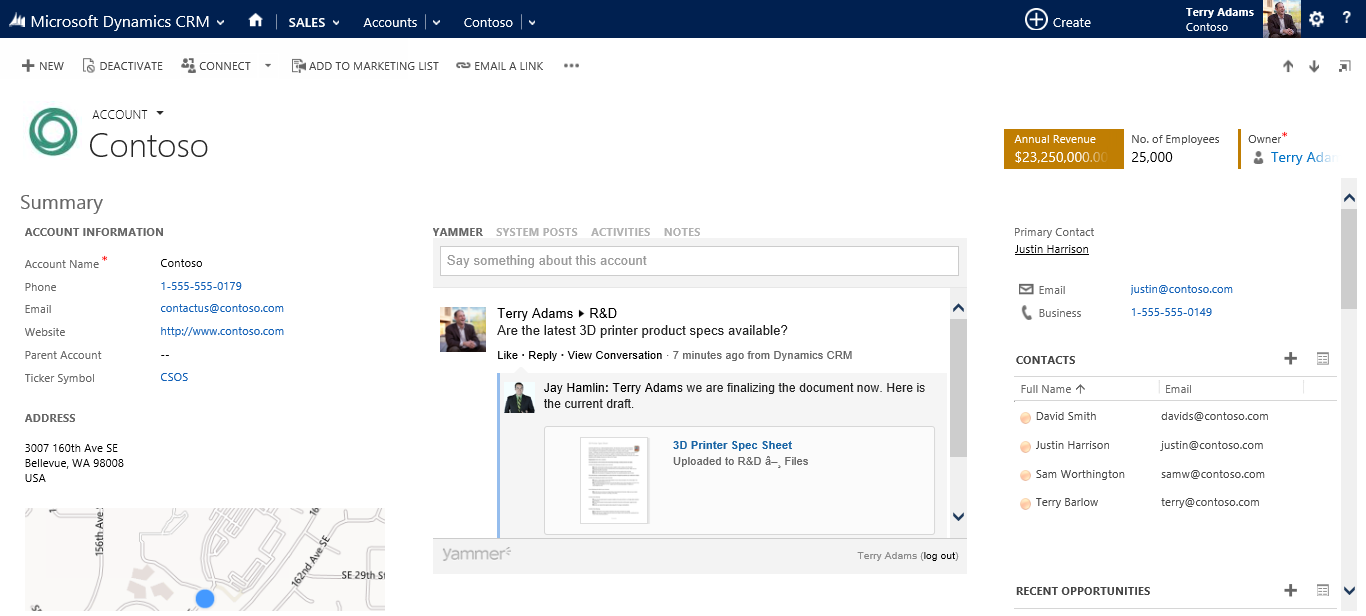The image size is (1366, 616).
Task: Click ADD TO MARKETING LIST command
Action: click(365, 66)
